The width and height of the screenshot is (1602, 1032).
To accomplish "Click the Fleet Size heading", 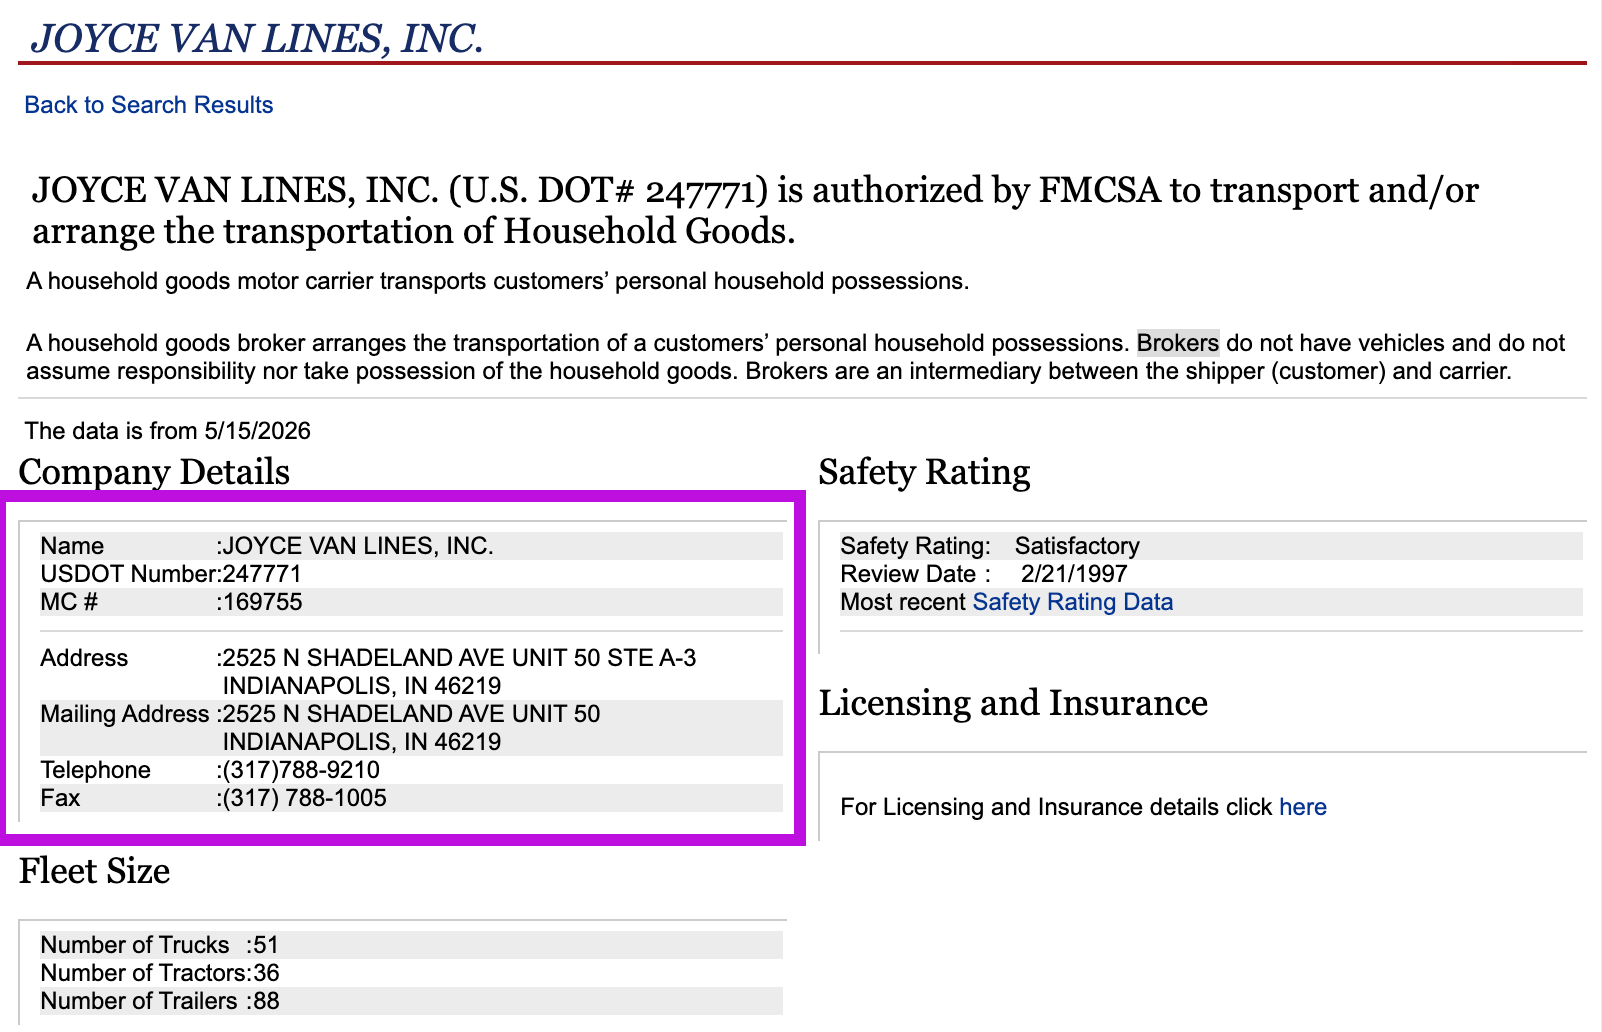I will point(94,871).
